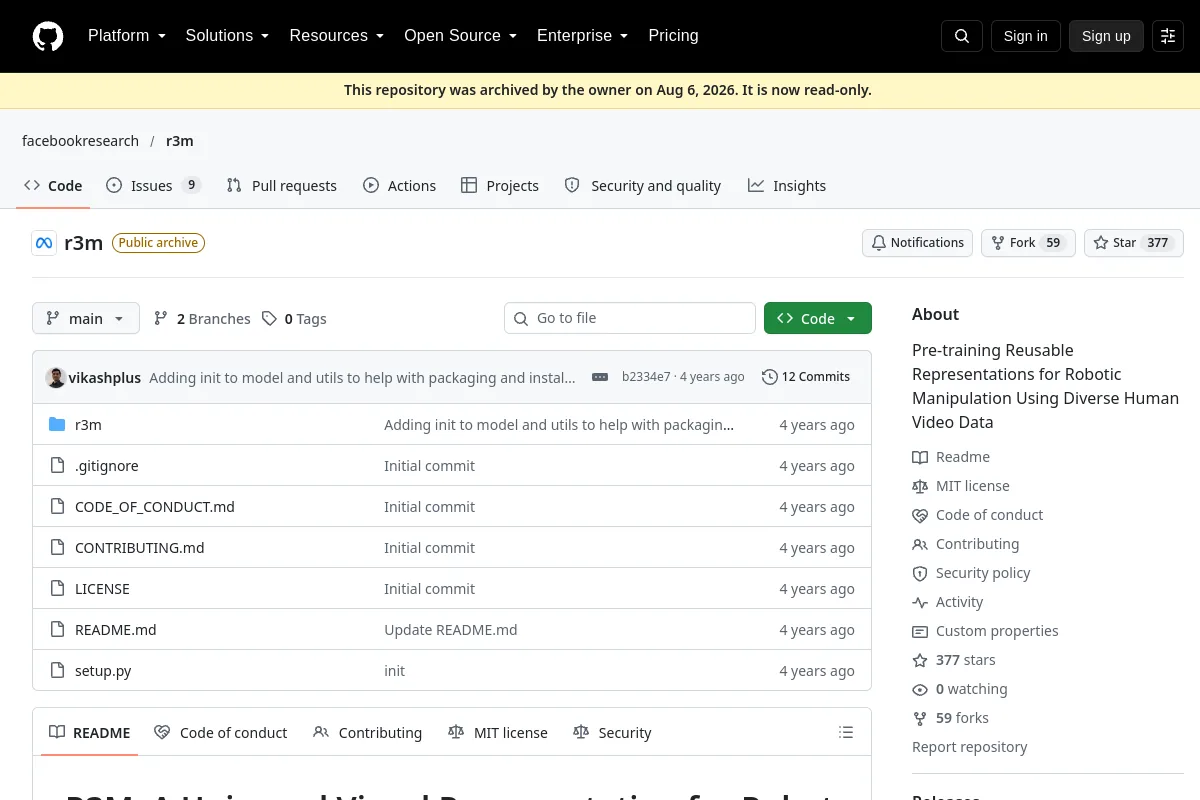Open the r3m folder icon
Image resolution: width=1200 pixels, height=800 pixels.
(x=57, y=425)
